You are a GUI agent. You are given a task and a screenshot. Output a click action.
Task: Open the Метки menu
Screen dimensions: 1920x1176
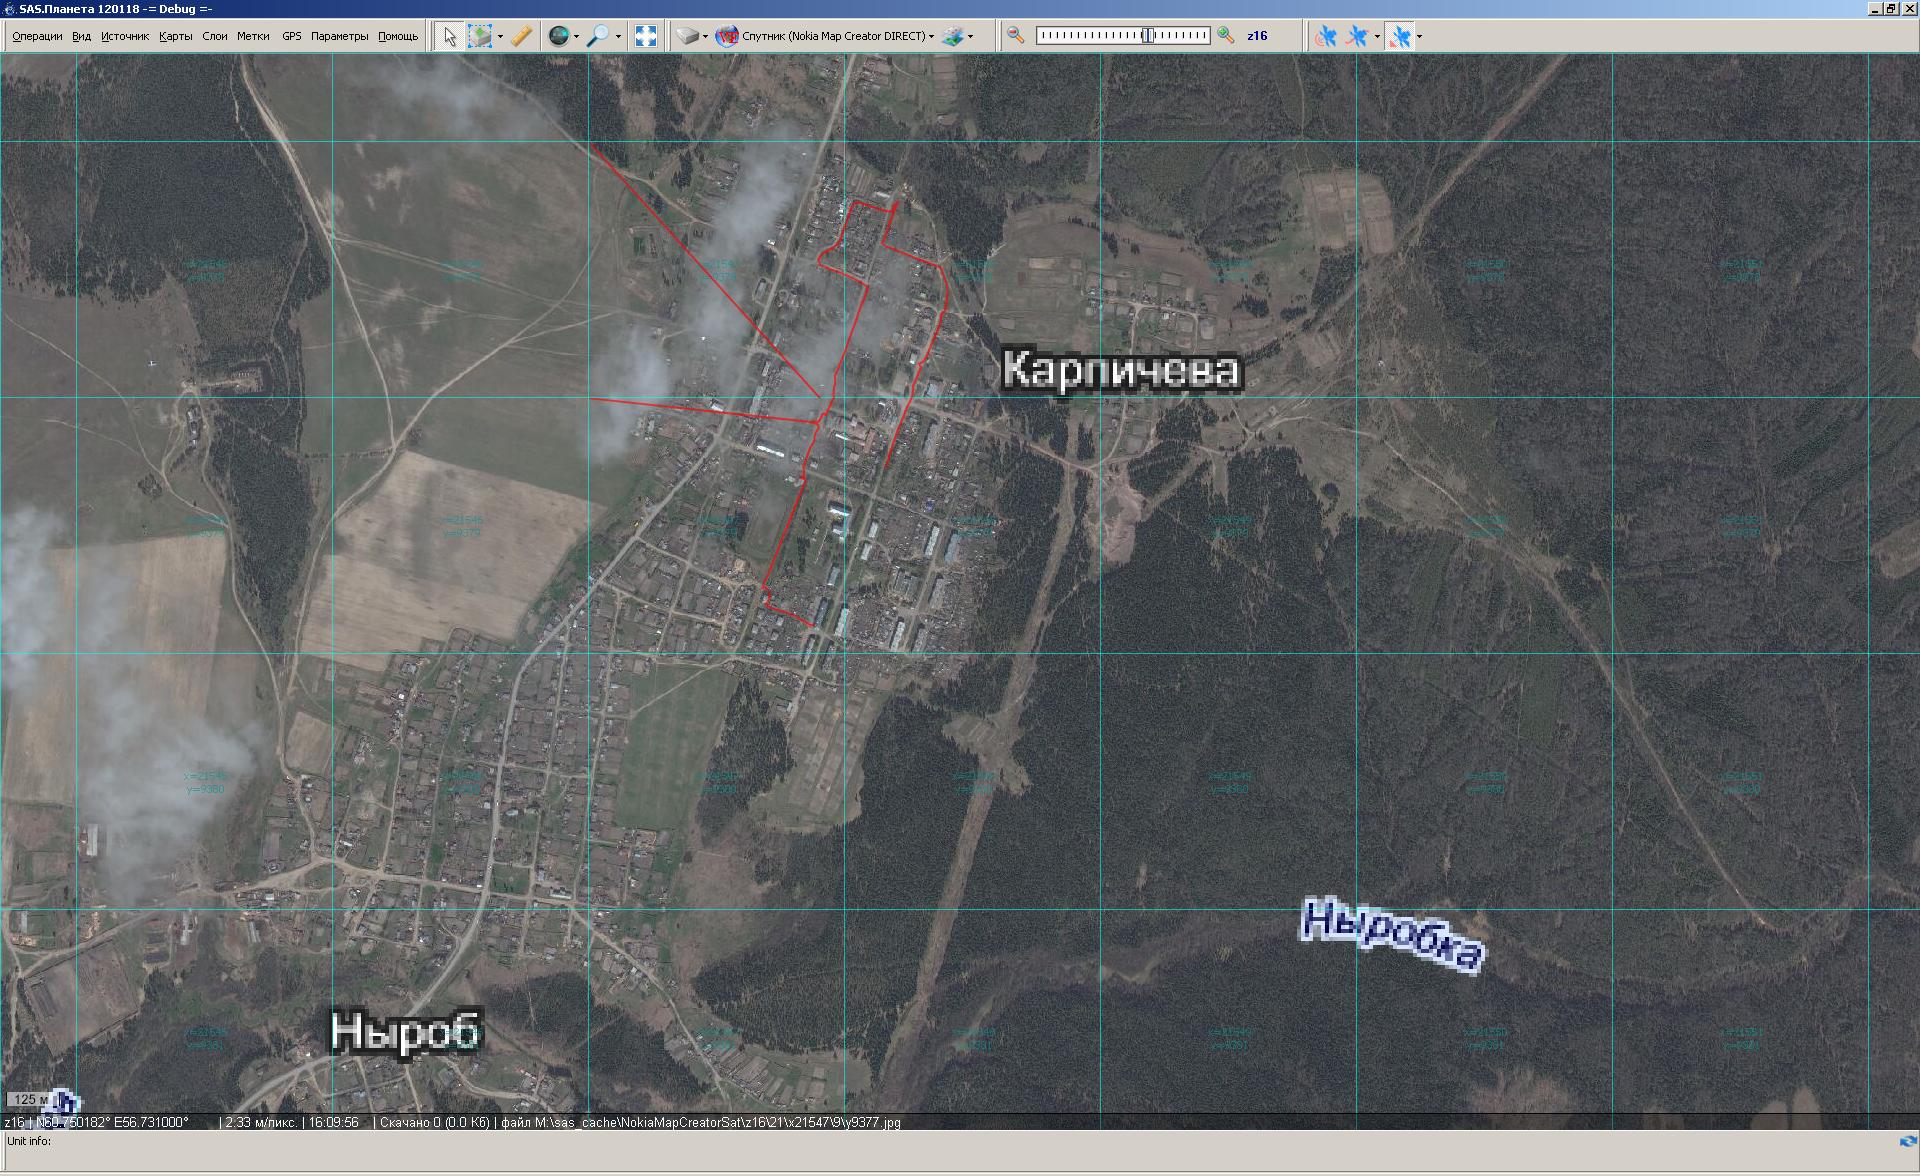pos(253,36)
